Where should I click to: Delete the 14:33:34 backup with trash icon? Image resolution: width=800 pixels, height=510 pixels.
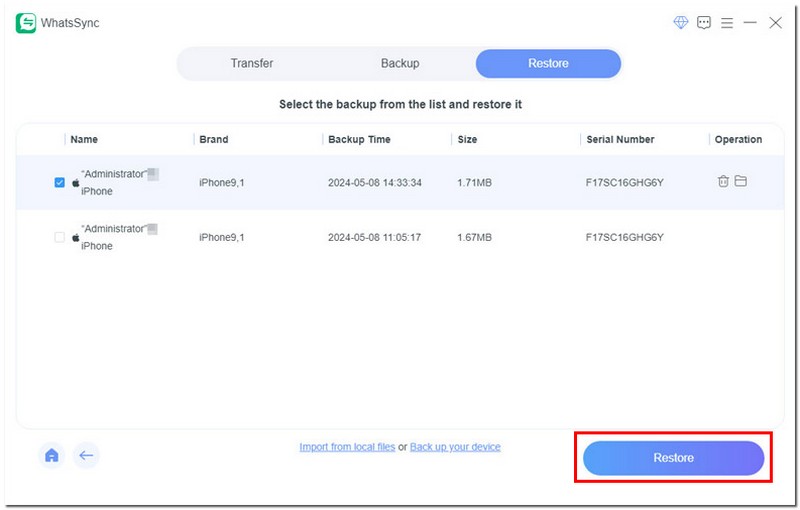722,181
